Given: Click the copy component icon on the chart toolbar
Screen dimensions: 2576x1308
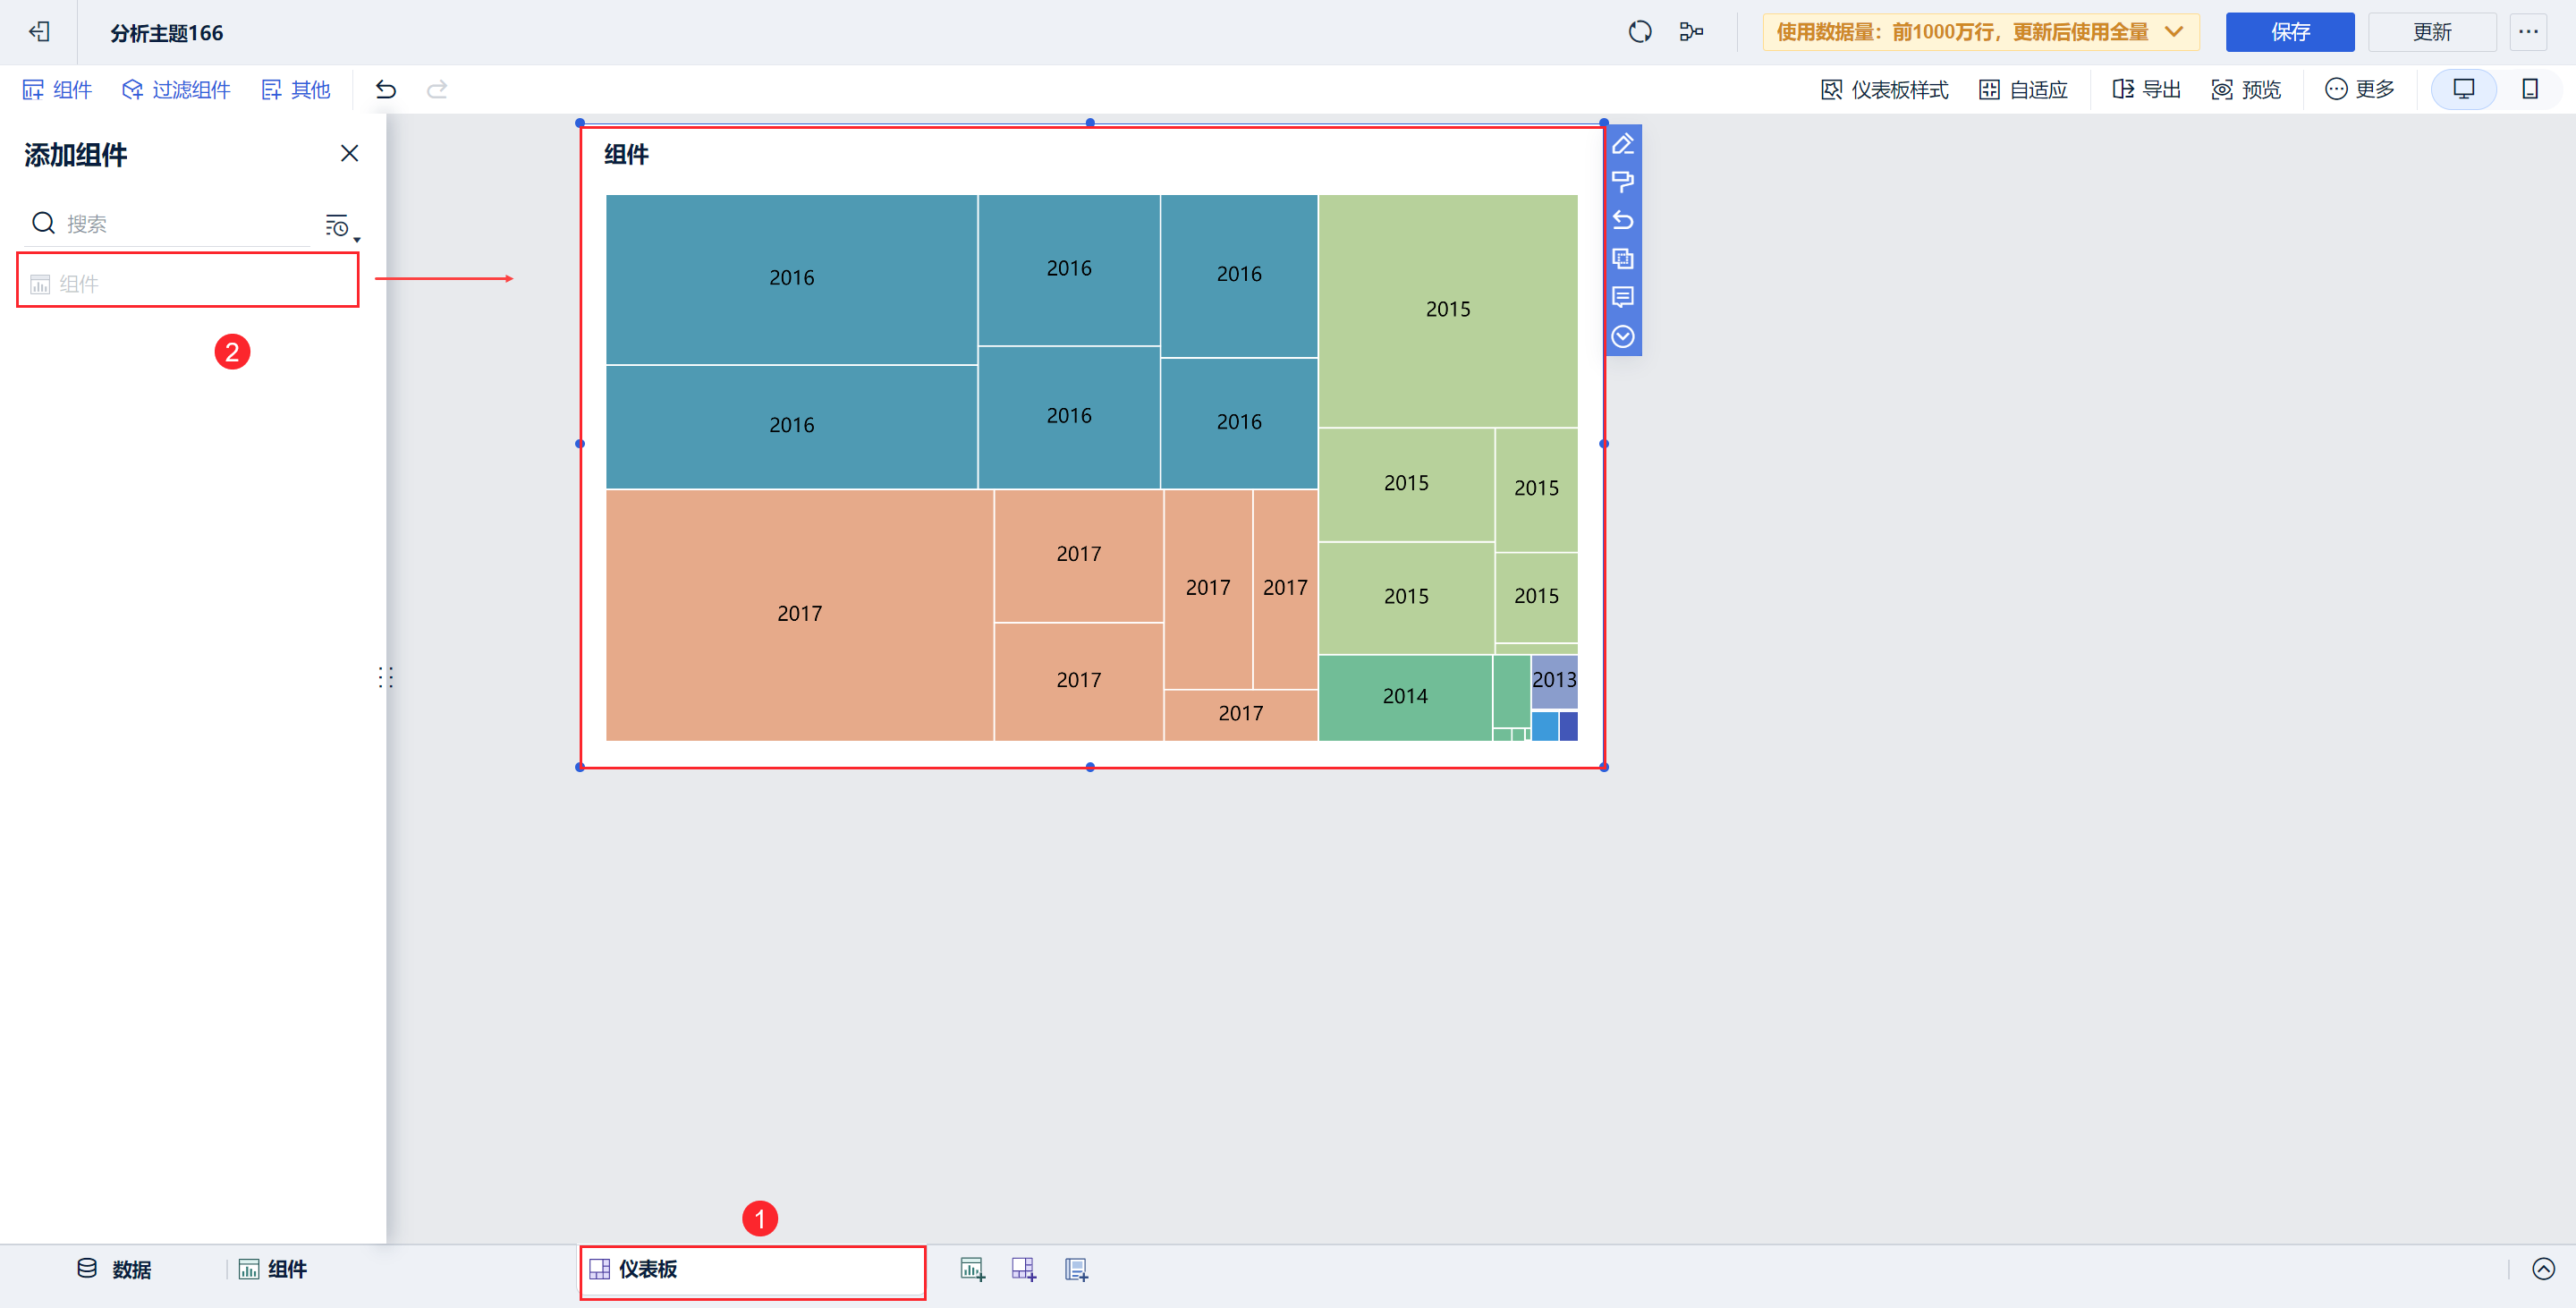Looking at the screenshot, I should click(x=1622, y=259).
